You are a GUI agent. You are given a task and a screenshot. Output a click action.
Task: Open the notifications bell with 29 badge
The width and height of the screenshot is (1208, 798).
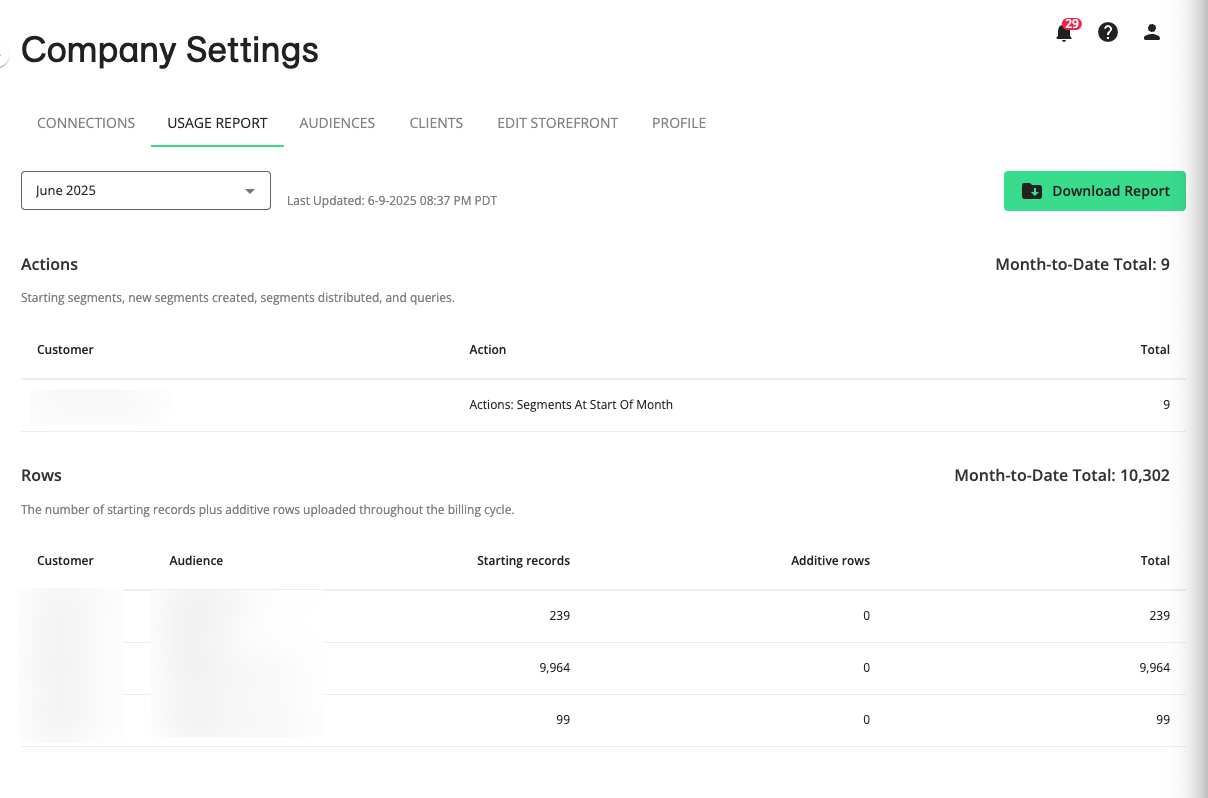(1065, 31)
